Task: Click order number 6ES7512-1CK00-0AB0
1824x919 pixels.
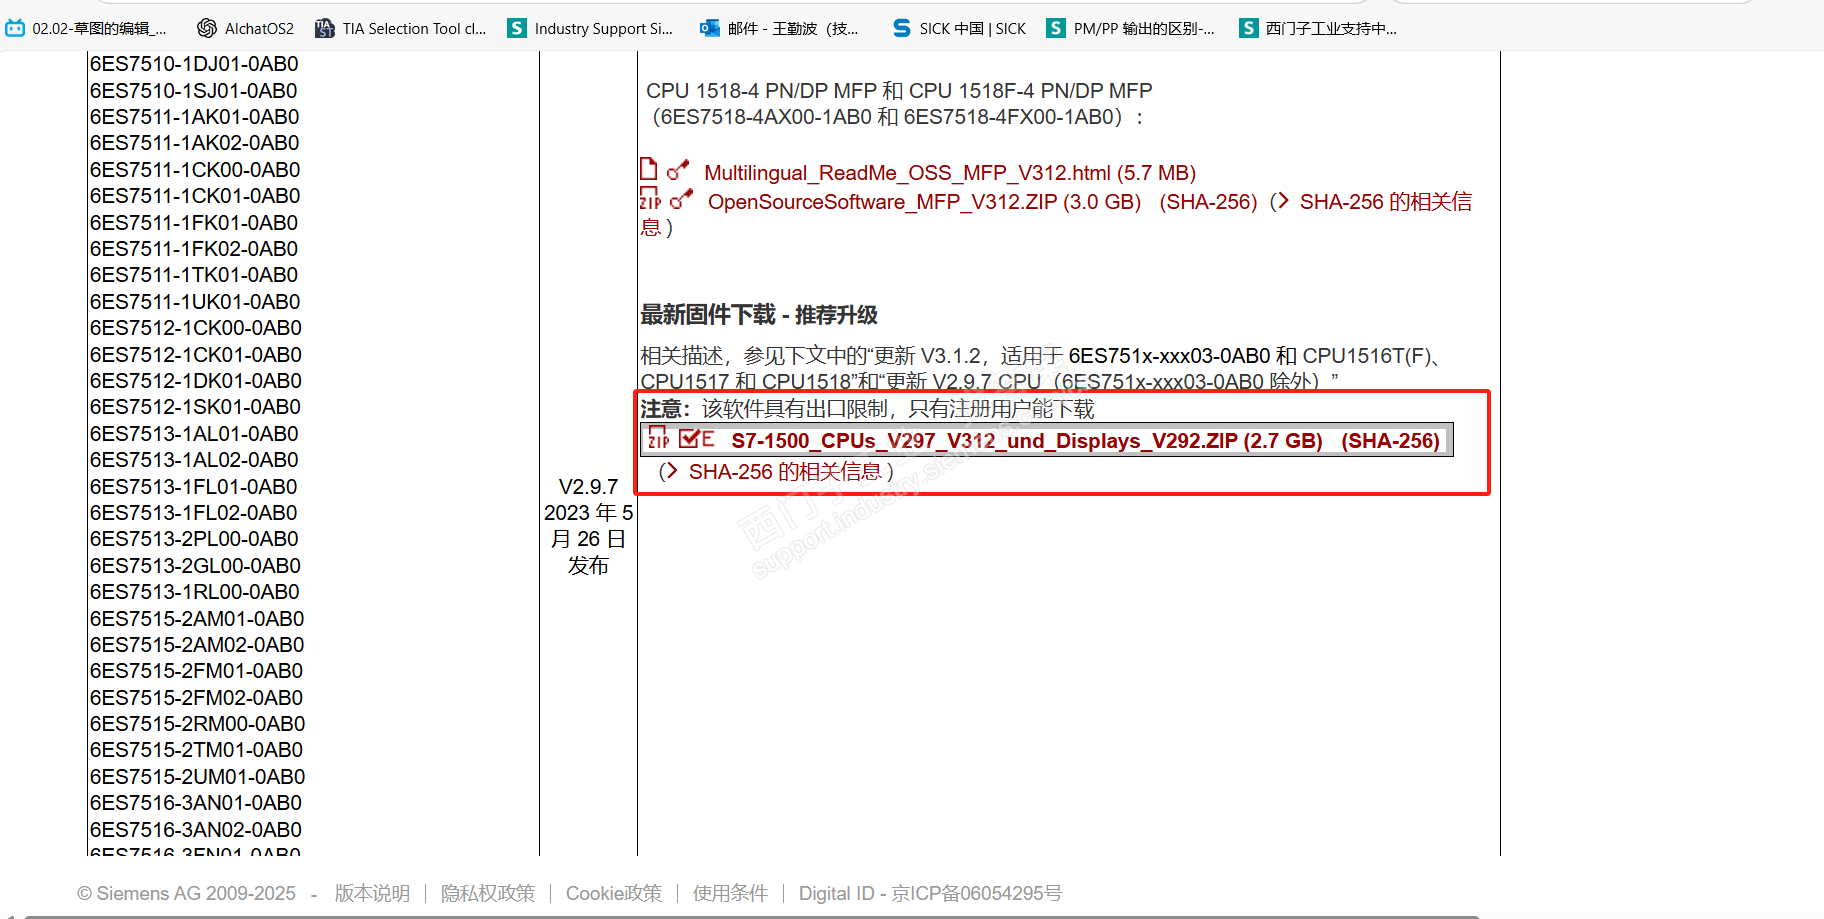Action: (196, 328)
